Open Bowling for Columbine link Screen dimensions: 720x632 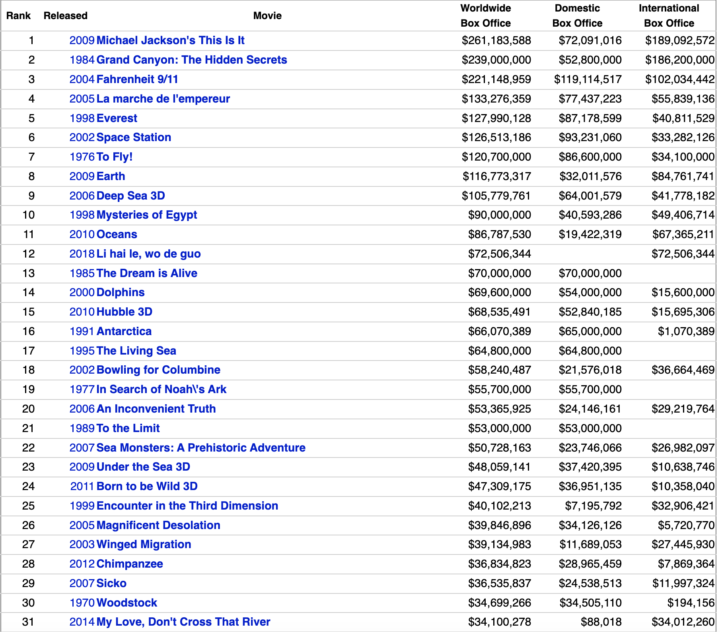[x=158, y=370]
